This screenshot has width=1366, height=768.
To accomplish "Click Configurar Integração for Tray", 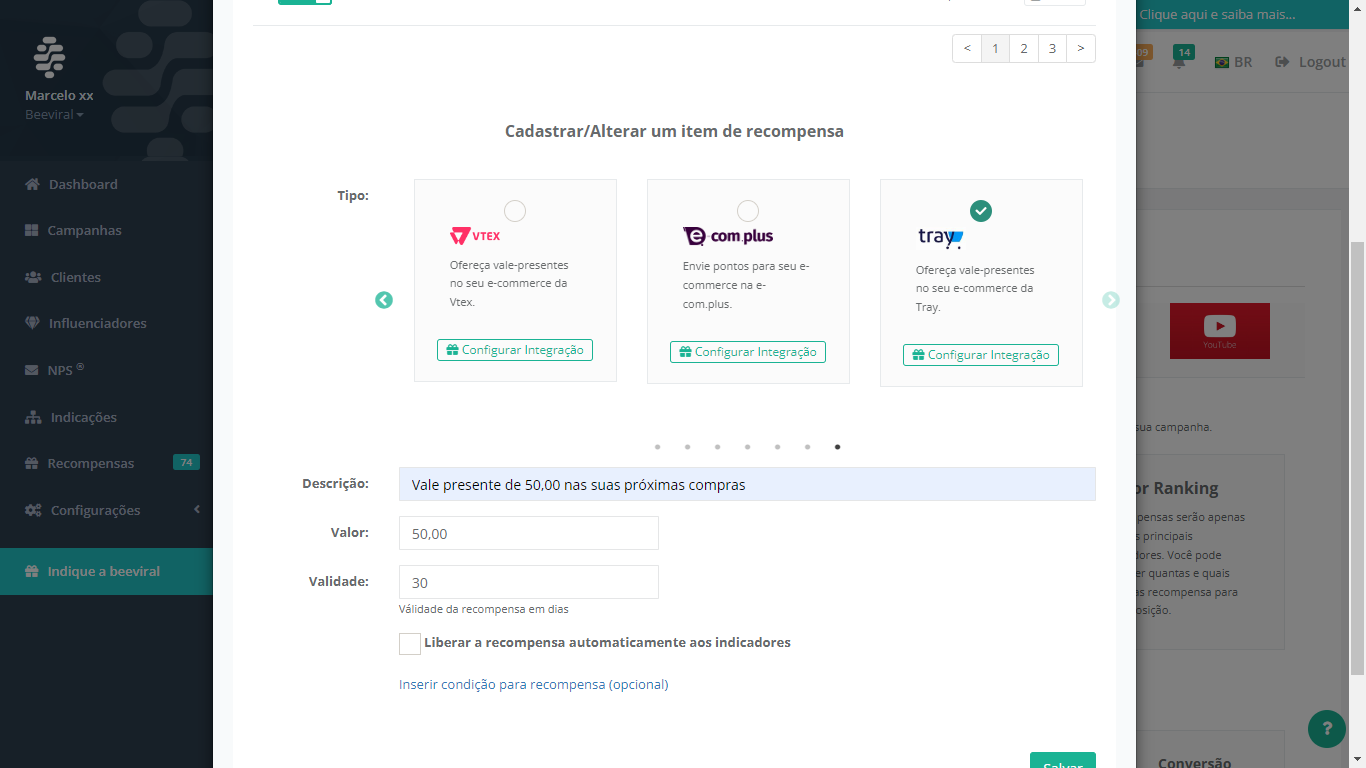I will click(x=981, y=355).
